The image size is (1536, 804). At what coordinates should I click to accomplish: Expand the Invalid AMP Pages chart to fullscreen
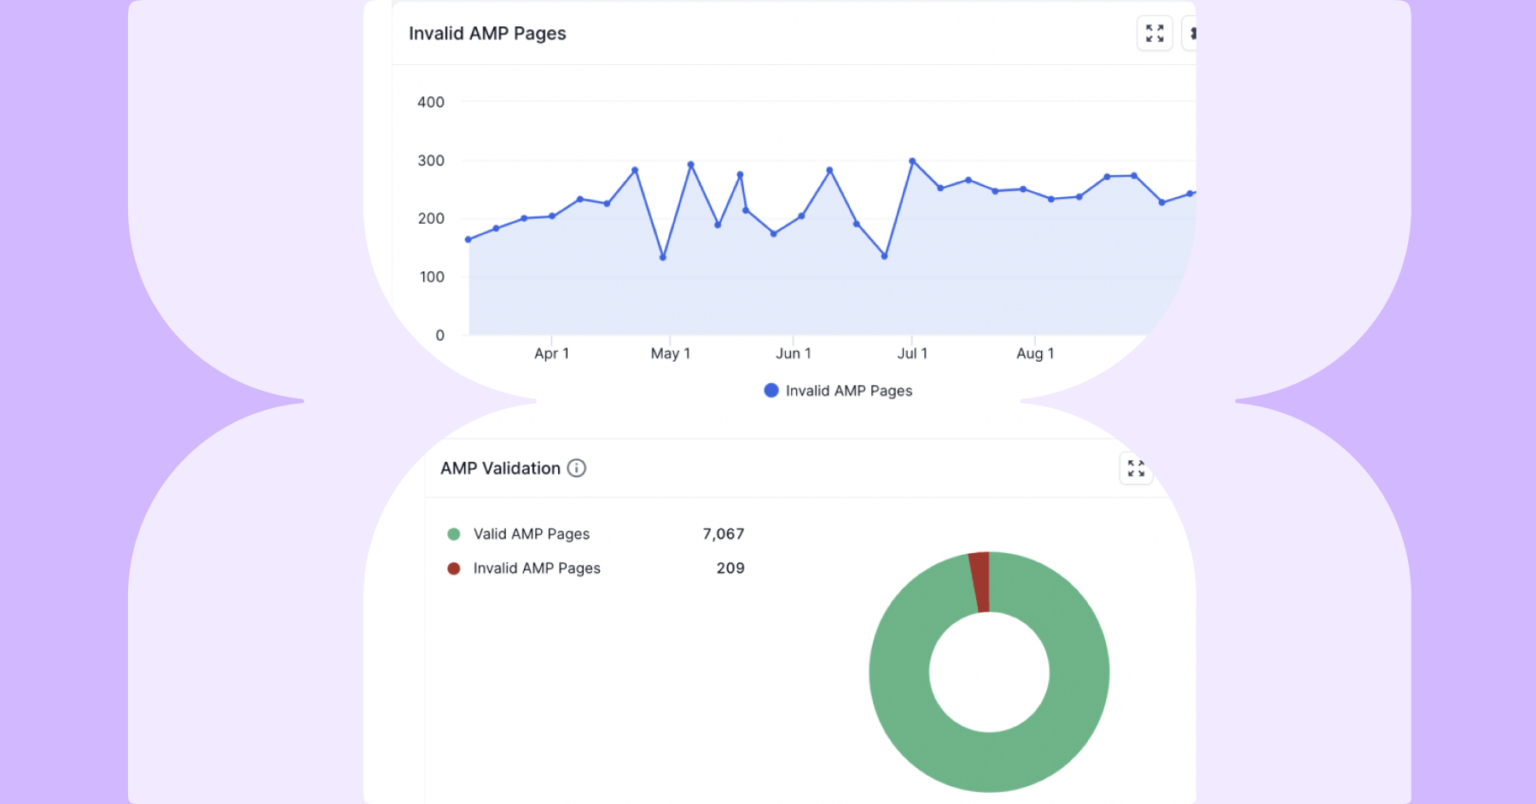(x=1154, y=33)
